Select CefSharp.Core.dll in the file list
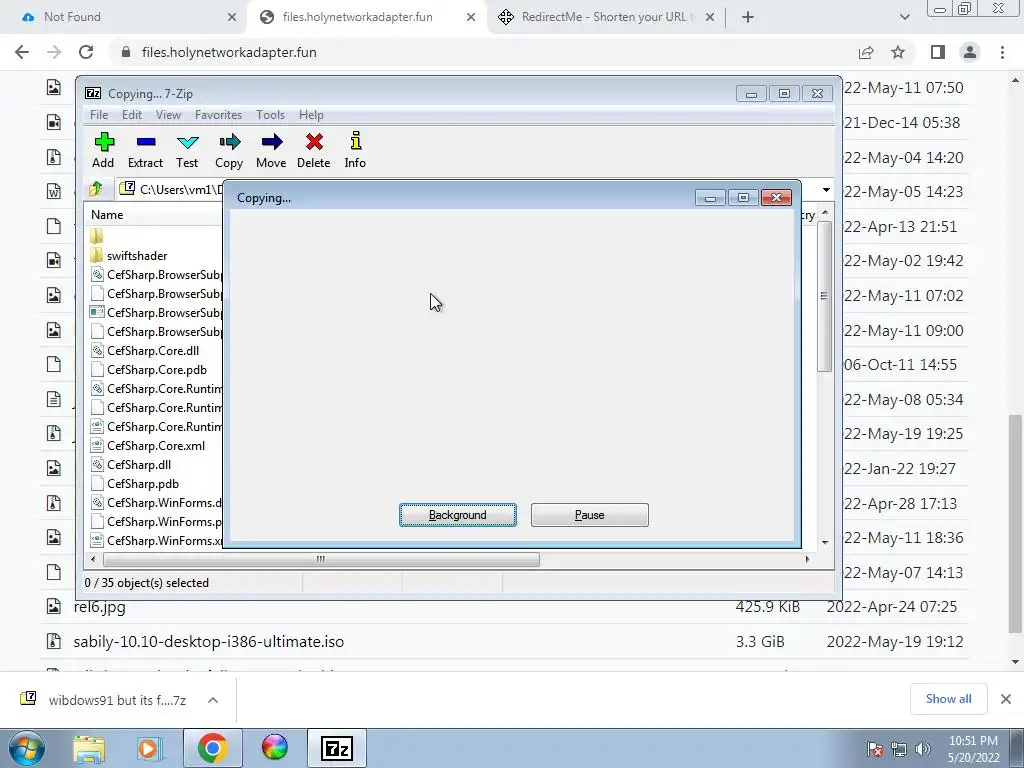 point(153,351)
